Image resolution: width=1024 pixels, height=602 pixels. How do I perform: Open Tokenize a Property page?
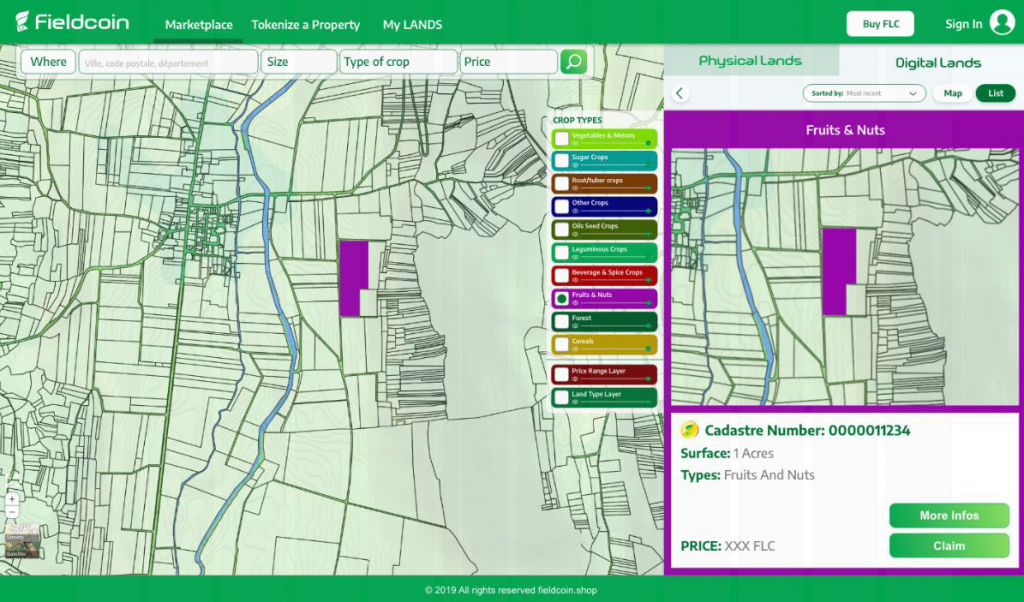(x=306, y=24)
